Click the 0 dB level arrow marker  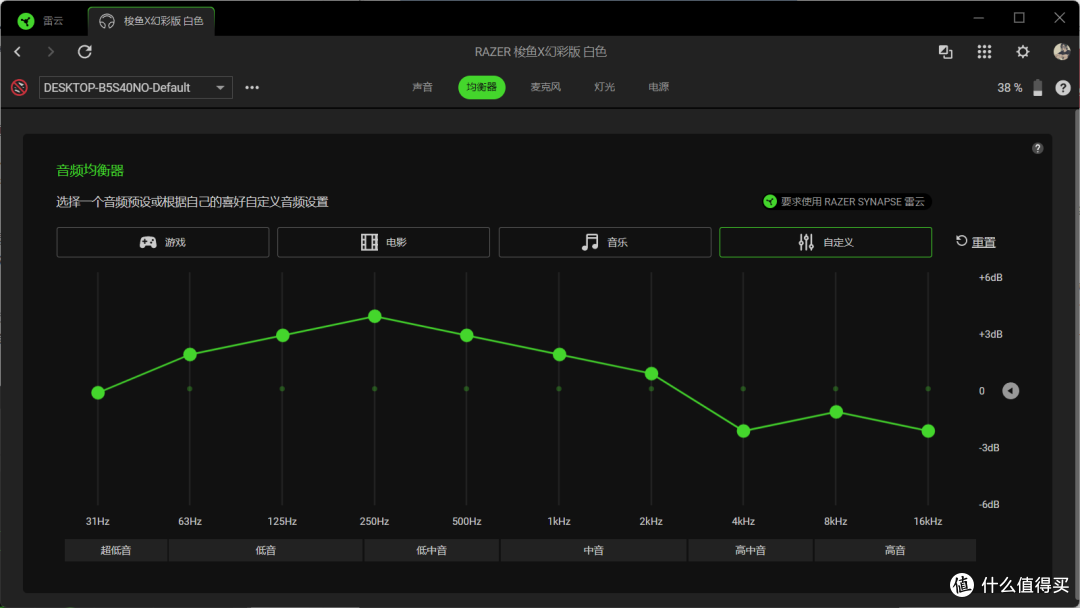(1010, 391)
